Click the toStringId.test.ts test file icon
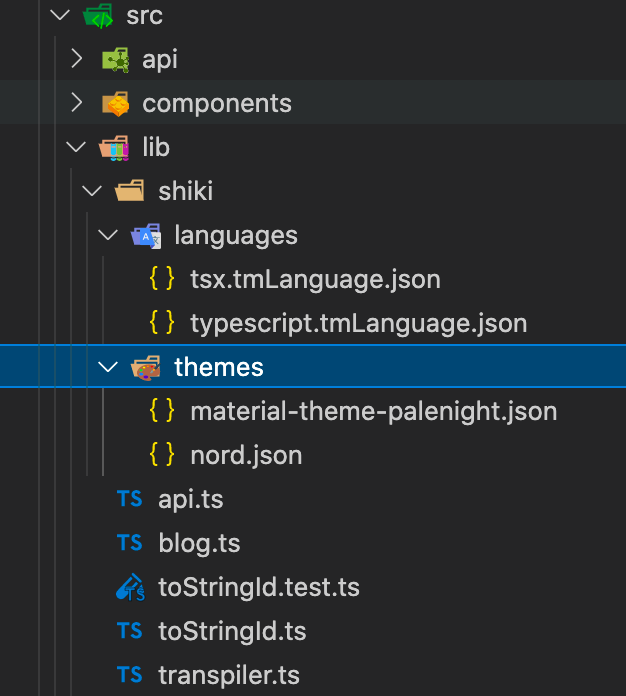Screen dimensions: 626x696 click(130, 588)
